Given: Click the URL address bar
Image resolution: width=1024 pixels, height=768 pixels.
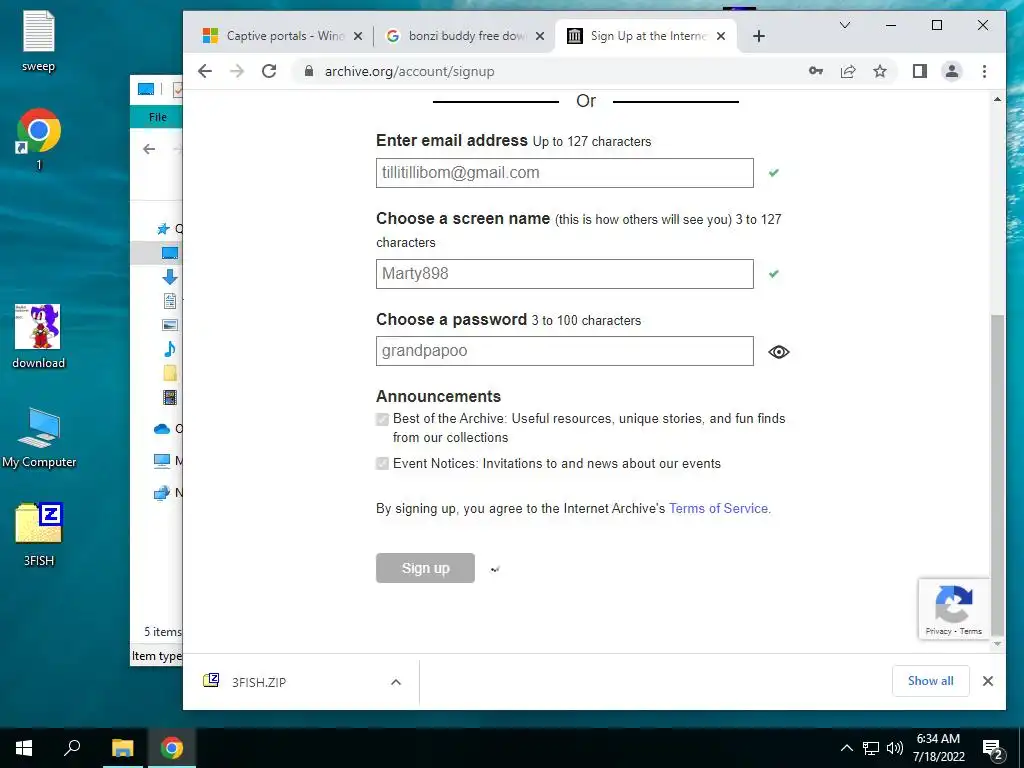Looking at the screenshot, I should click(549, 71).
